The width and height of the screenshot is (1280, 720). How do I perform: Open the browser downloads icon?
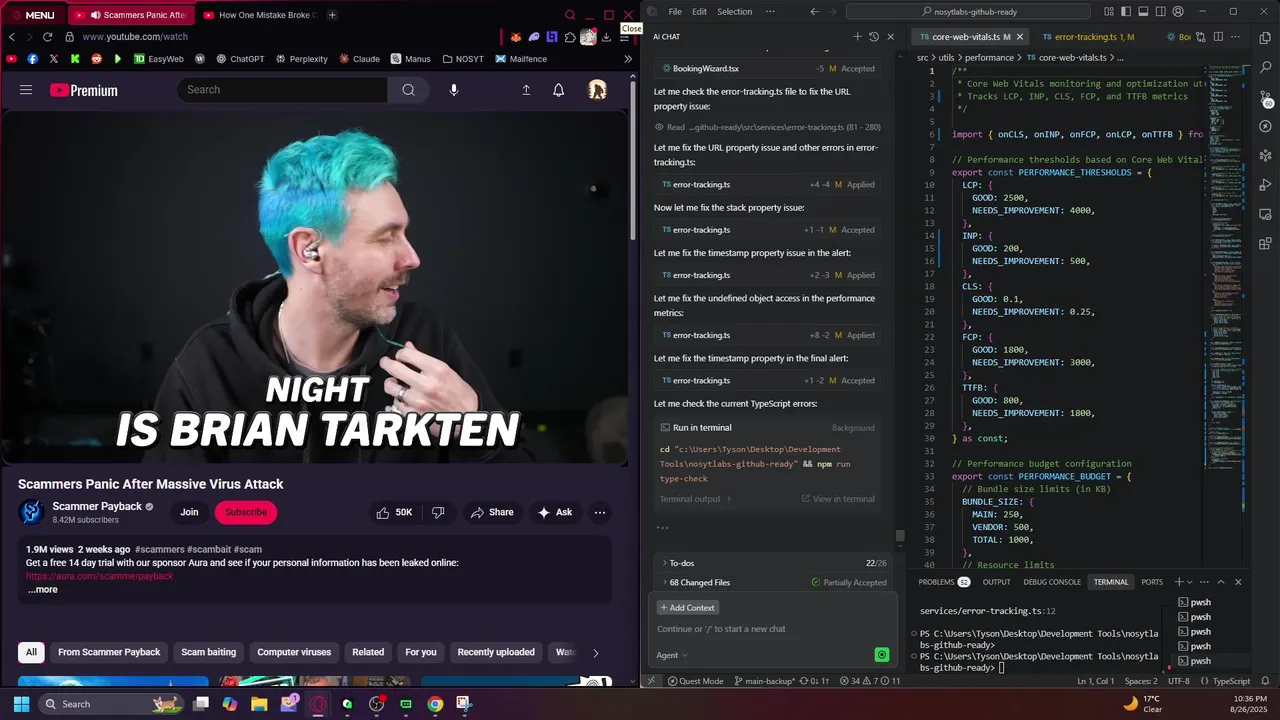pyautogui.click(x=606, y=37)
